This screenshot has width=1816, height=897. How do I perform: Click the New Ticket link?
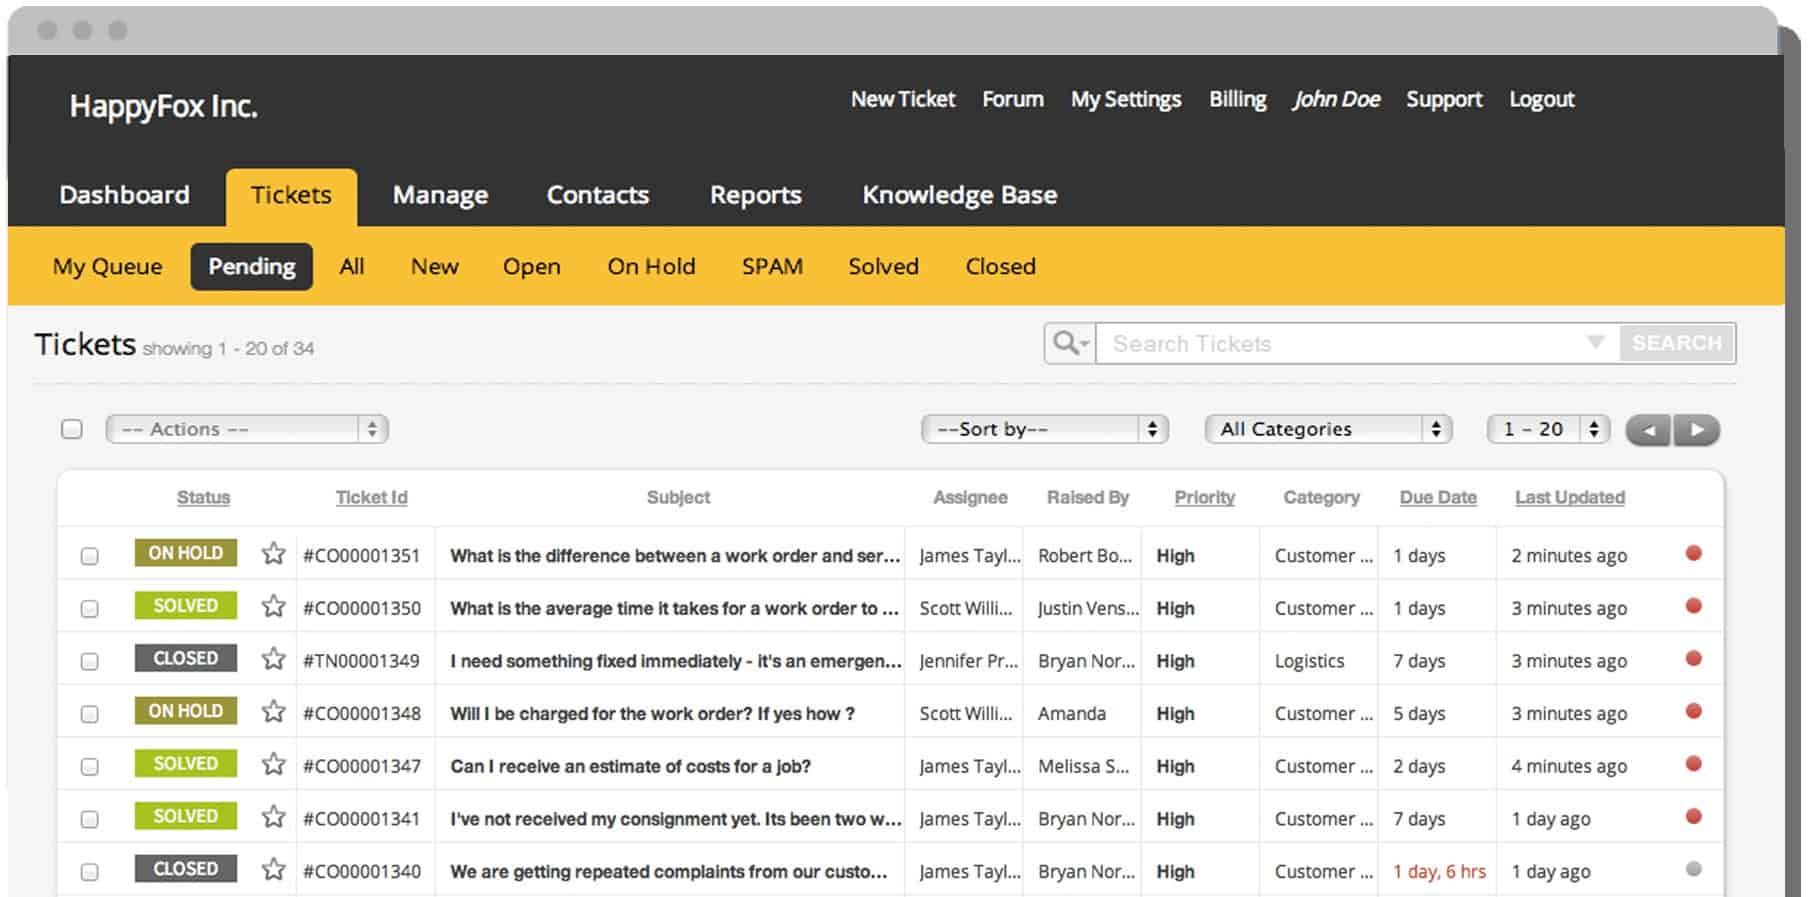pos(903,99)
